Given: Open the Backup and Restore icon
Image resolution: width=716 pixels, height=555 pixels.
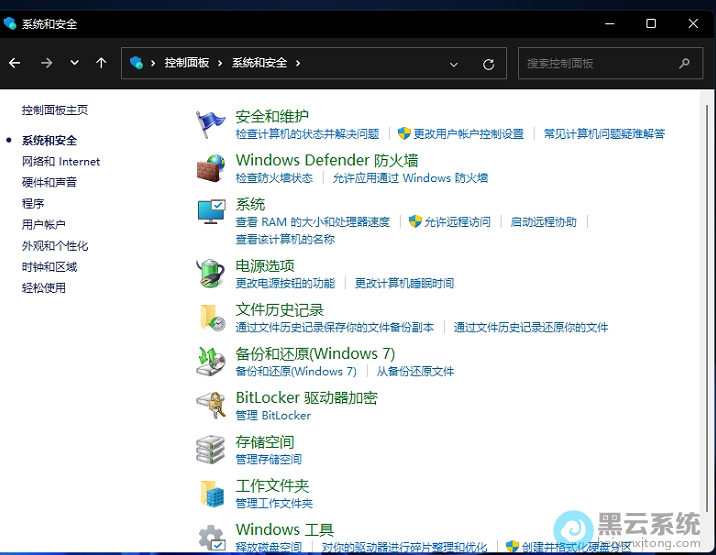Looking at the screenshot, I should (x=211, y=361).
